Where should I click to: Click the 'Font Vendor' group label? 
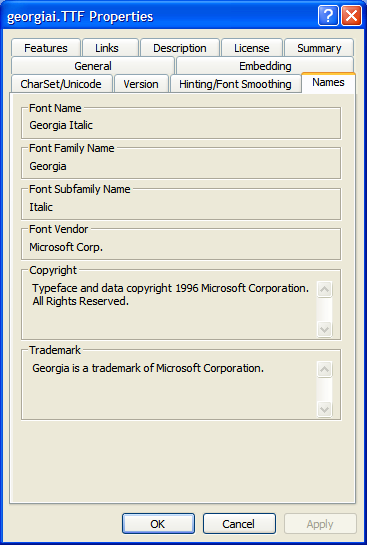point(58,229)
